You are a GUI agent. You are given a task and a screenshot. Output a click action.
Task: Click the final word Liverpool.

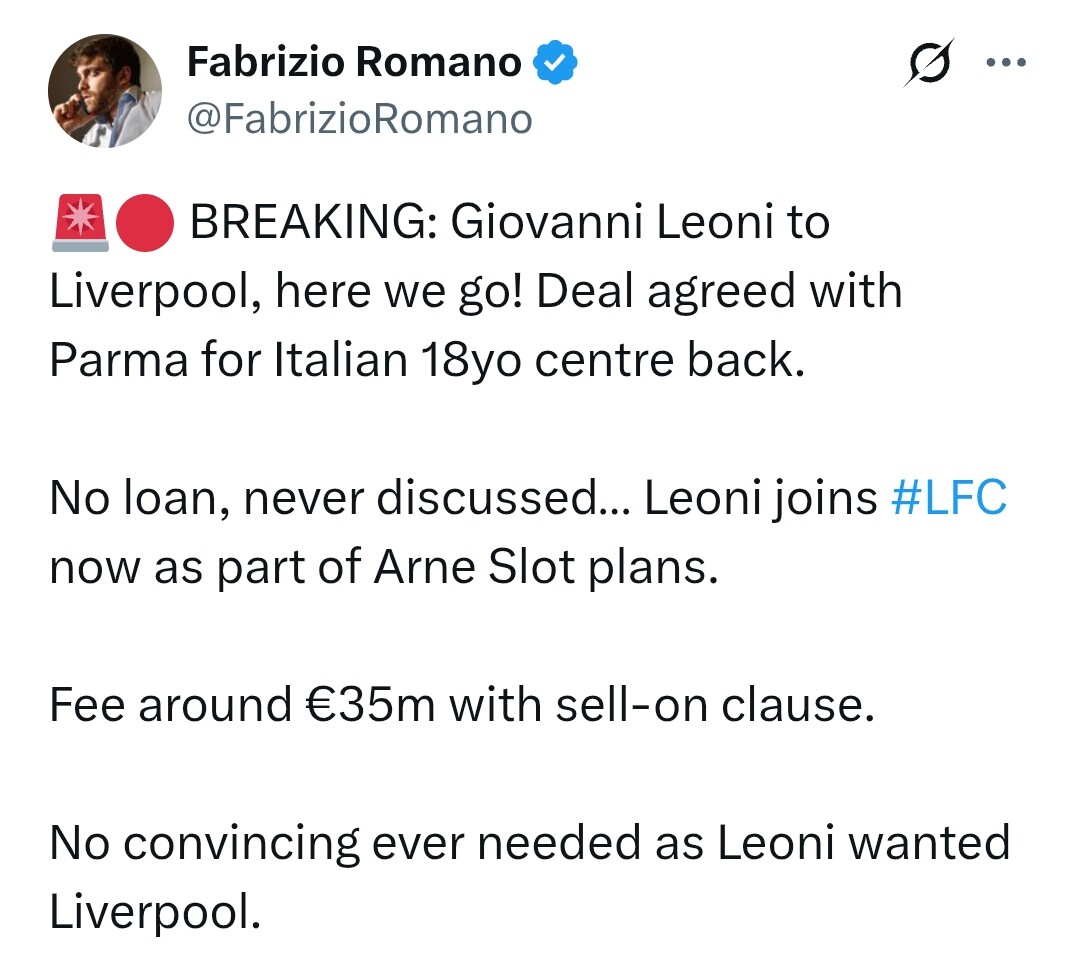click(155, 912)
